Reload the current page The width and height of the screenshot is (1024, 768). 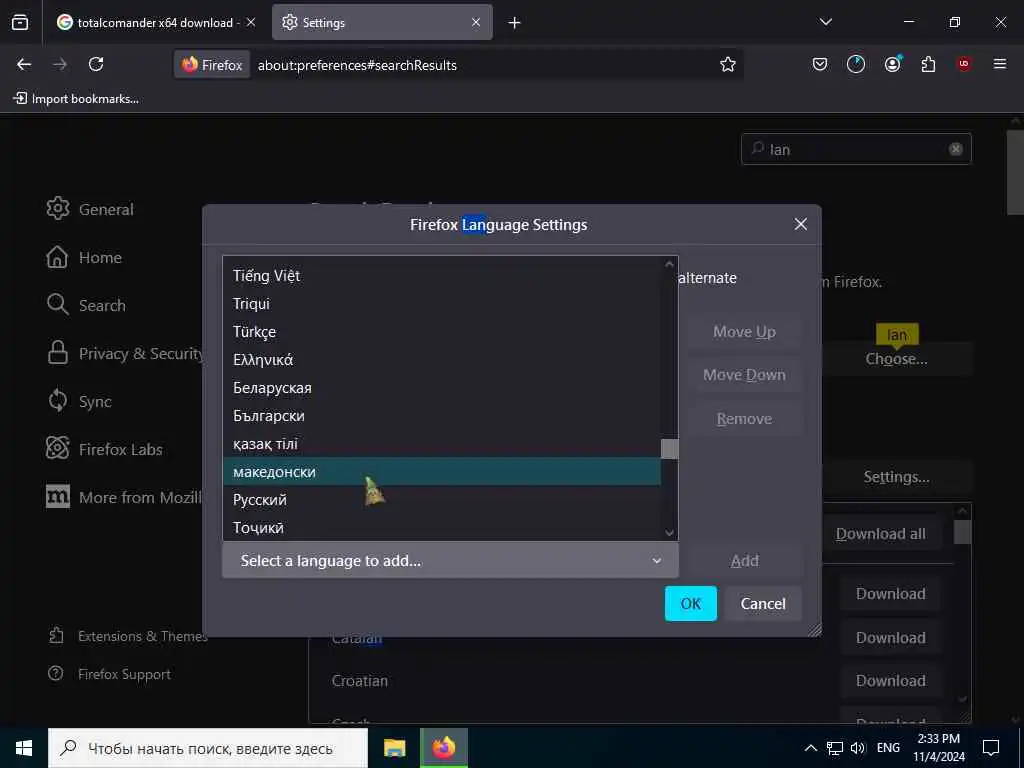(96, 64)
